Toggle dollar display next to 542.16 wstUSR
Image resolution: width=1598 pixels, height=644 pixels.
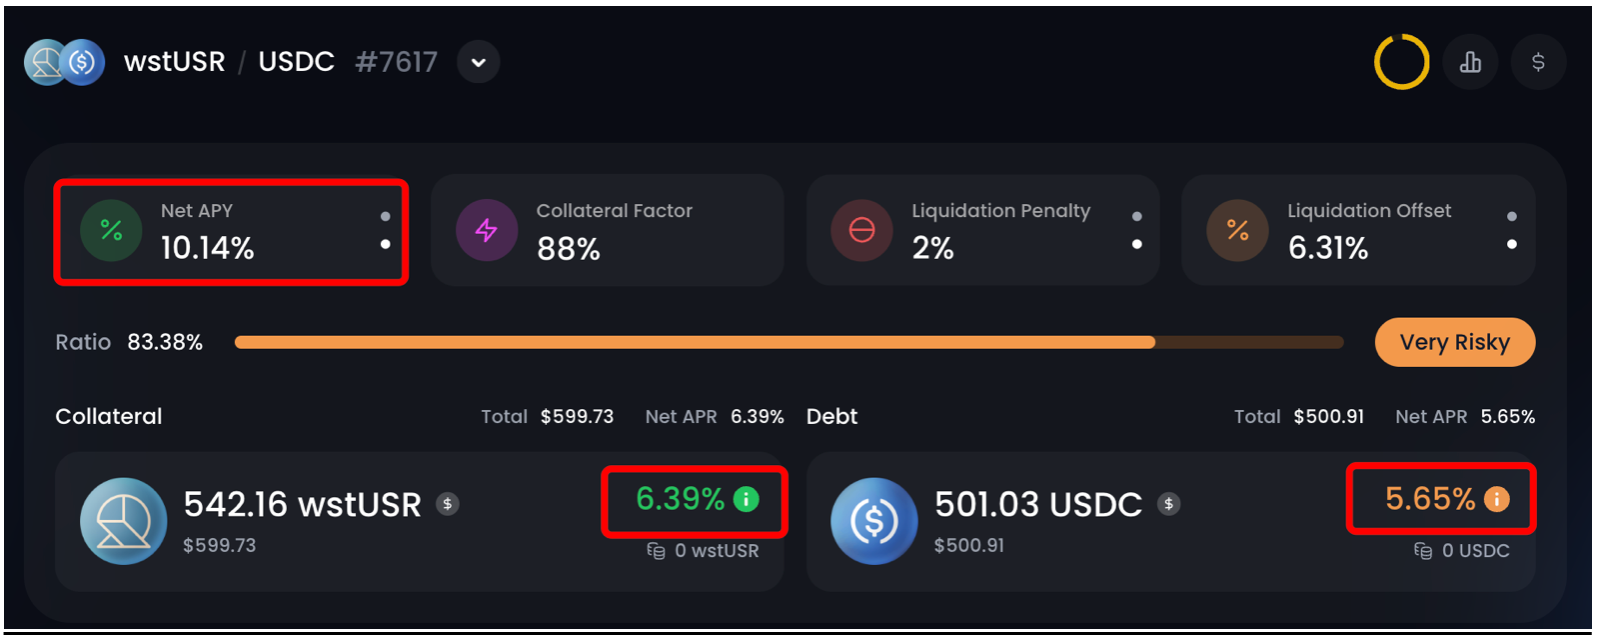[x=448, y=504]
